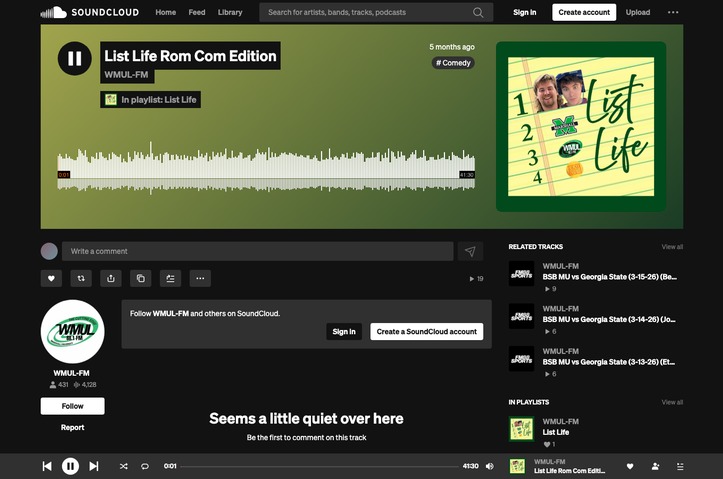
Task: Click the thumbnail of the 3-14-26 related track
Action: 522,316
